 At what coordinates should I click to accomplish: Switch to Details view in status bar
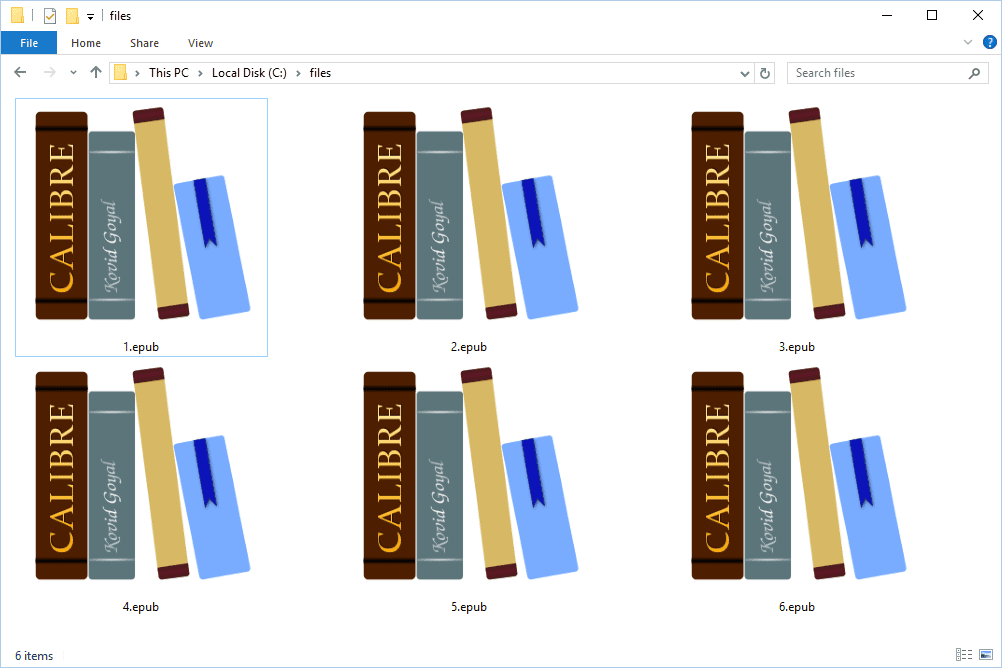pyautogui.click(x=964, y=655)
